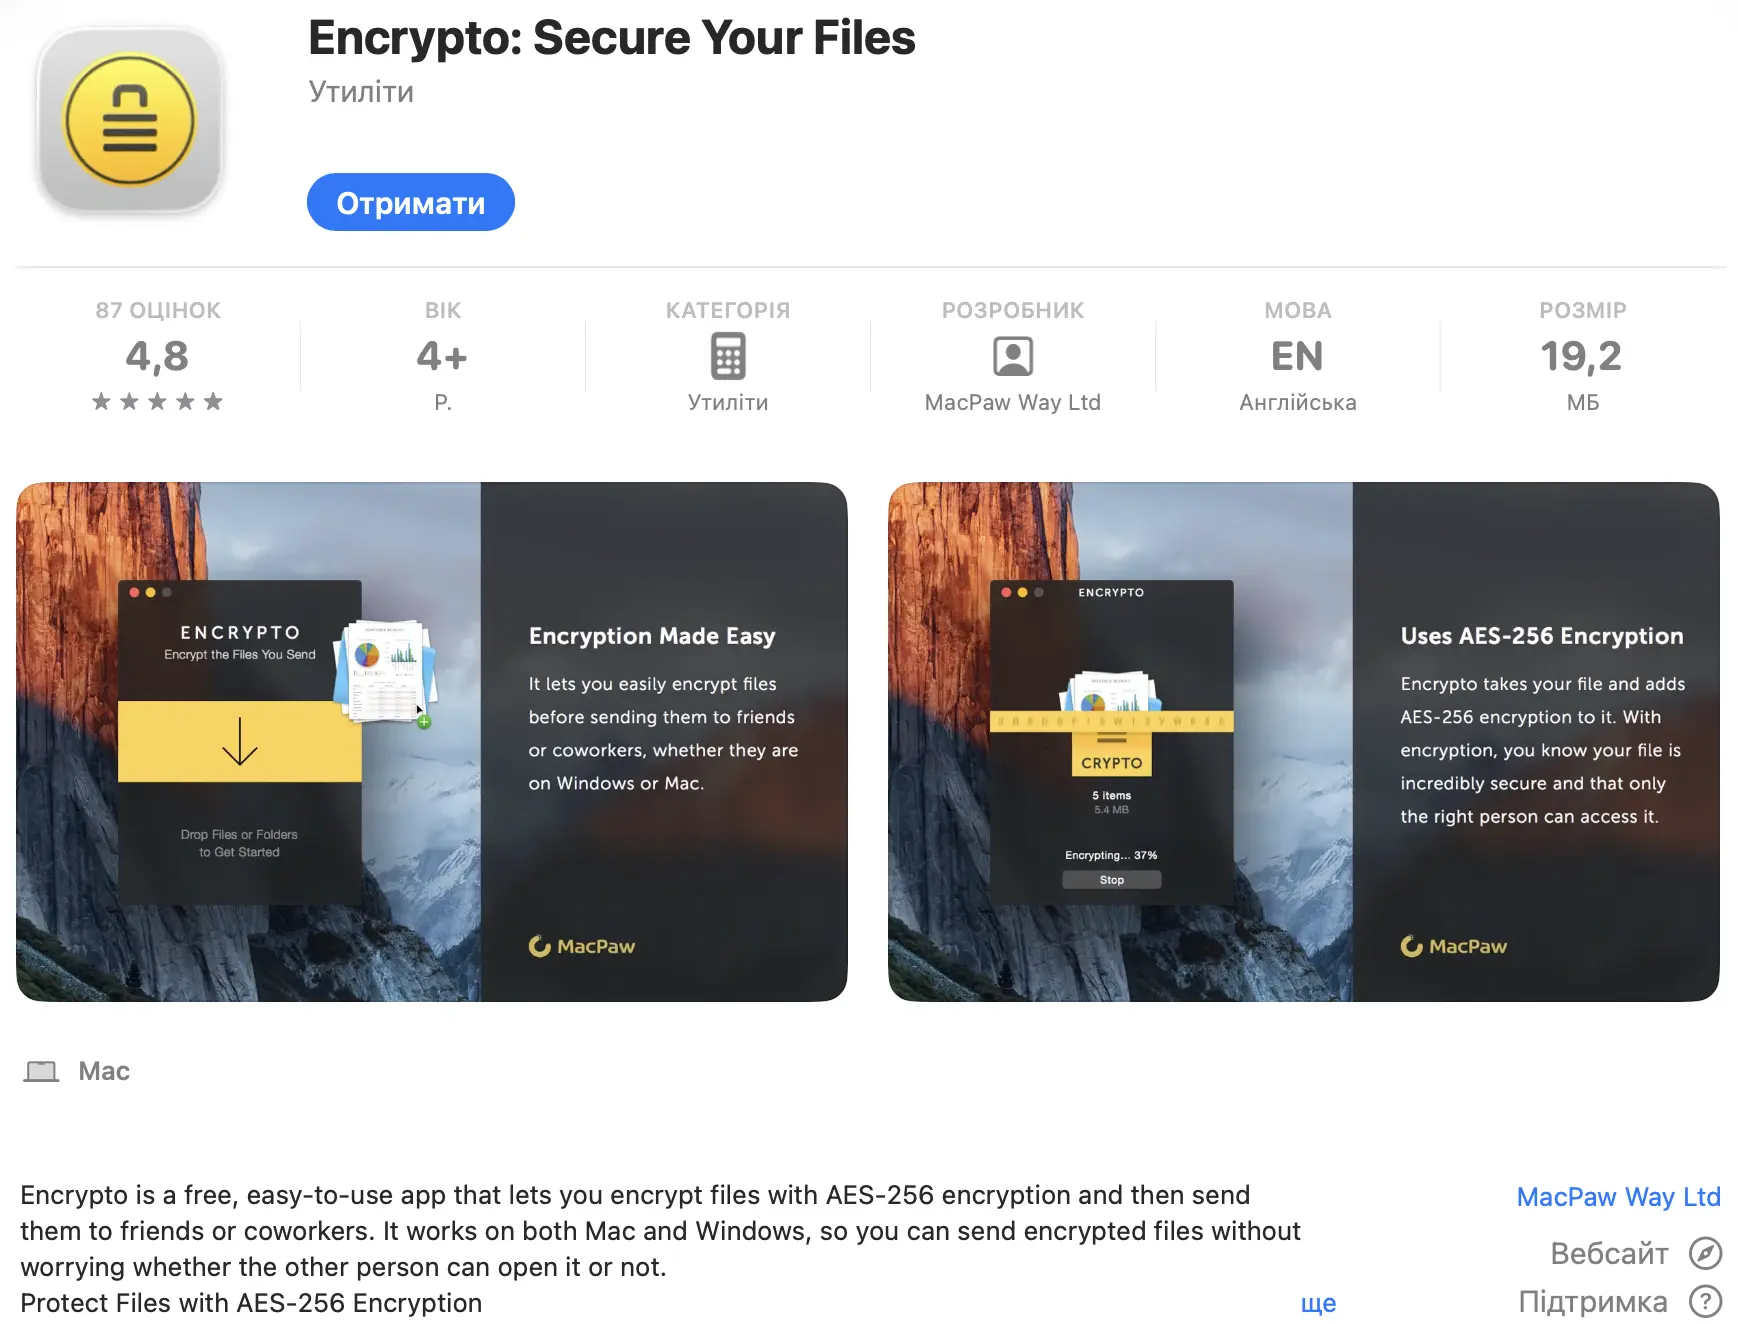Image resolution: width=1738 pixels, height=1324 pixels.
Task: Open the calculator Утиліти category icon
Action: (728, 356)
